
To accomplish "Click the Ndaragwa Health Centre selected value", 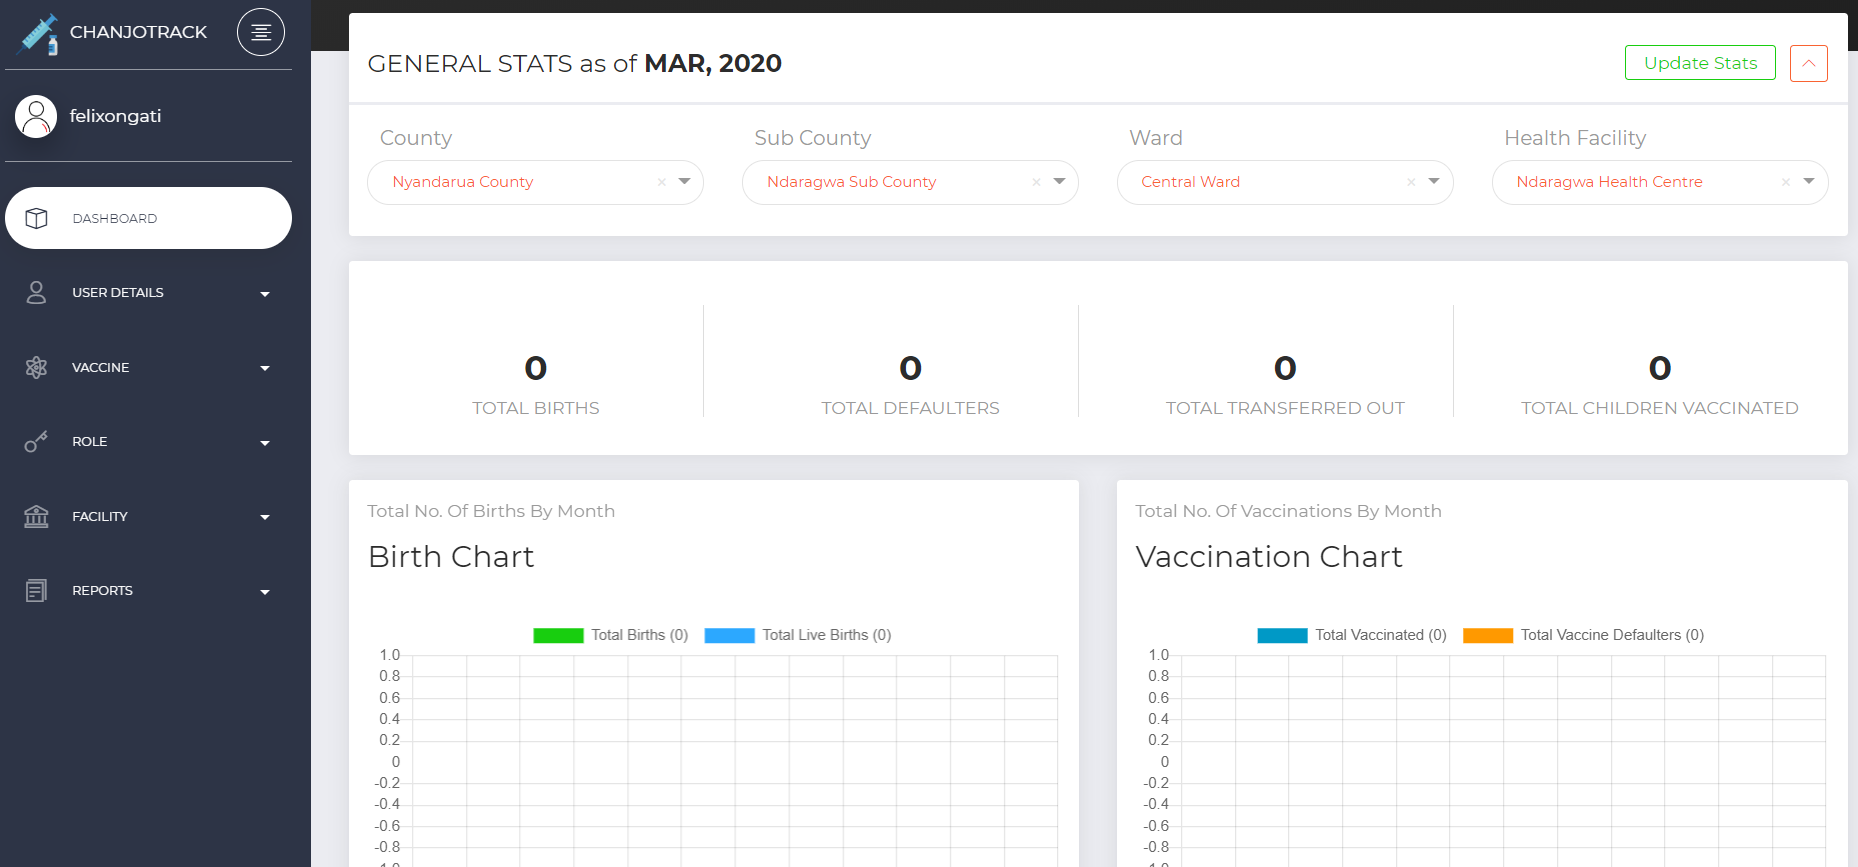I will point(1609,182).
